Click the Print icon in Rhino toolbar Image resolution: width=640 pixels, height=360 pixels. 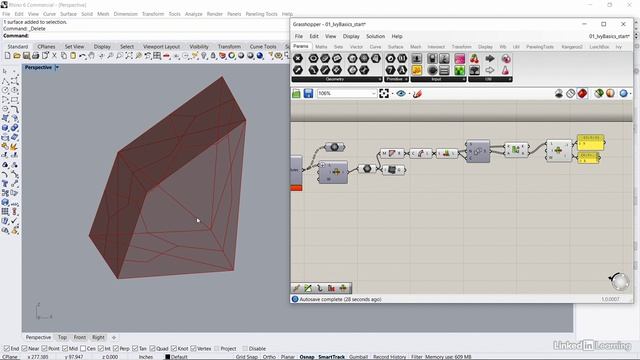36,56
